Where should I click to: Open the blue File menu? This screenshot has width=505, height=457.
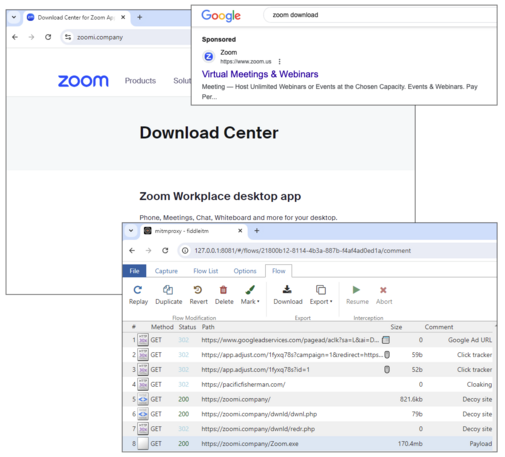pos(134,271)
